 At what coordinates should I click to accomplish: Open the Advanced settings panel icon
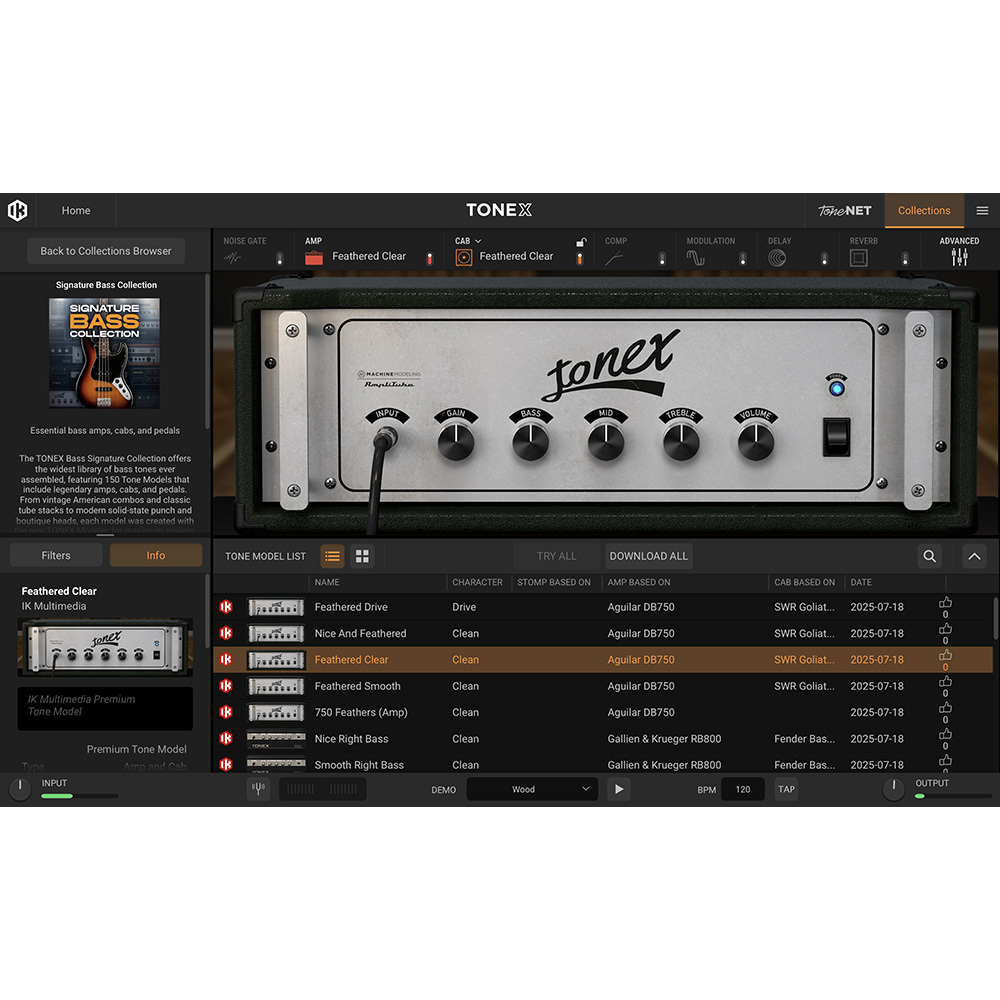pyautogui.click(x=959, y=257)
